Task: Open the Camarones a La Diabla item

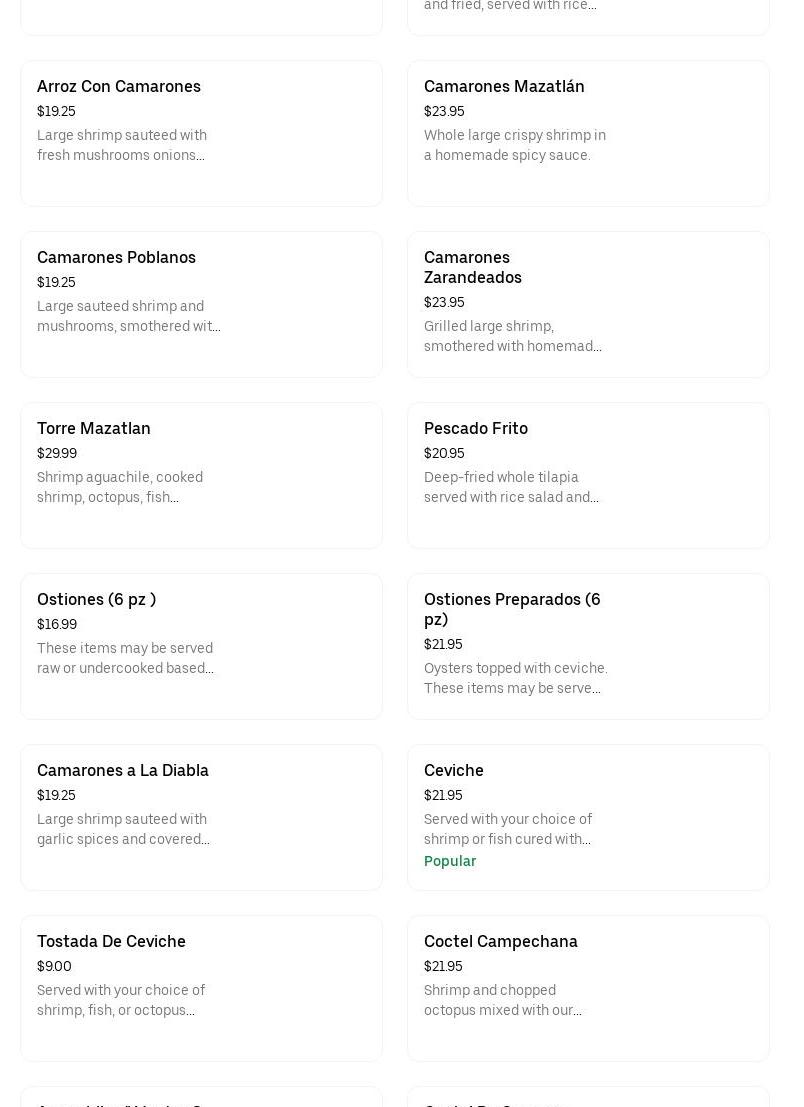Action: point(123,771)
